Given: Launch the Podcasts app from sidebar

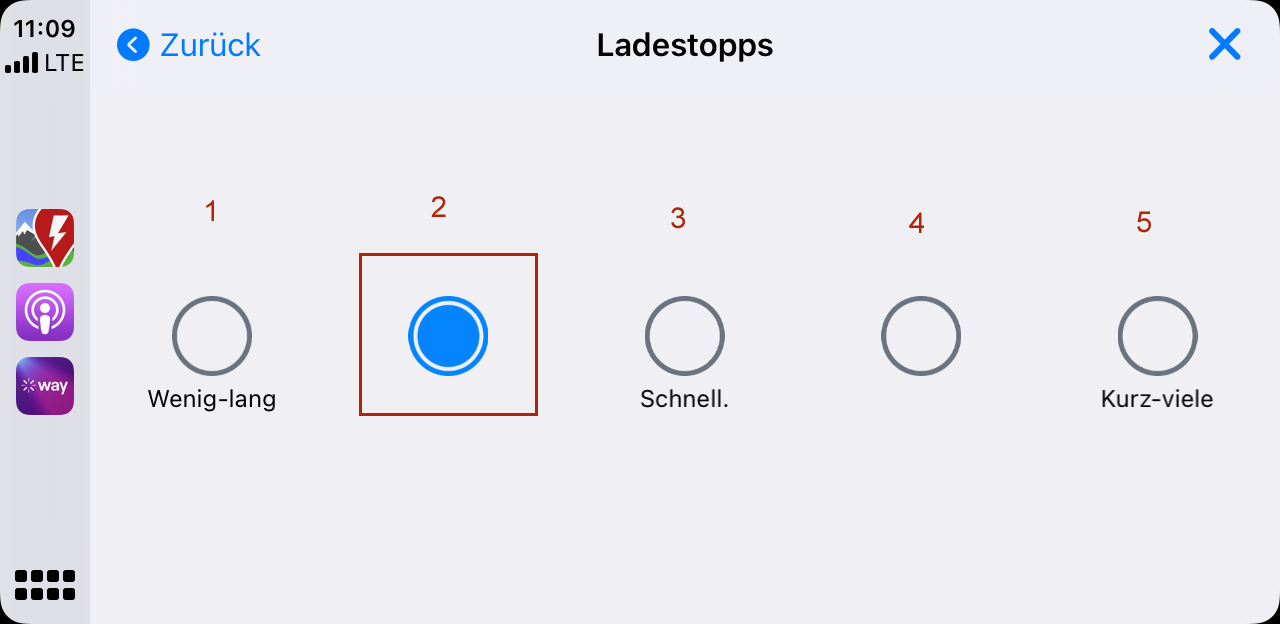Looking at the screenshot, I should coord(45,312).
